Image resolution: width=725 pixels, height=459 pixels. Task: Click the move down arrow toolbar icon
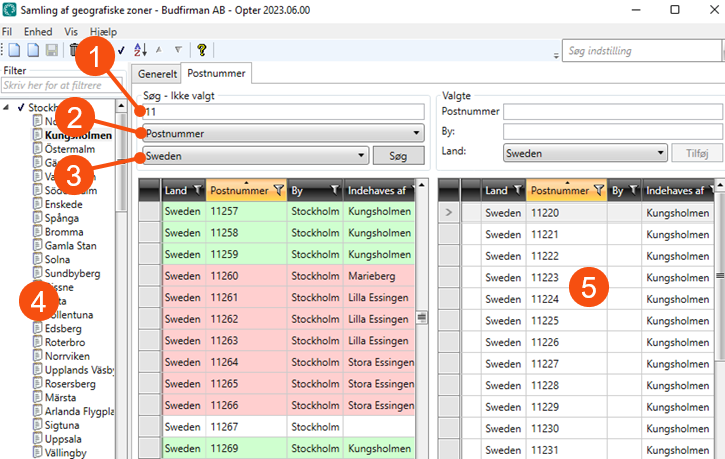[178, 49]
